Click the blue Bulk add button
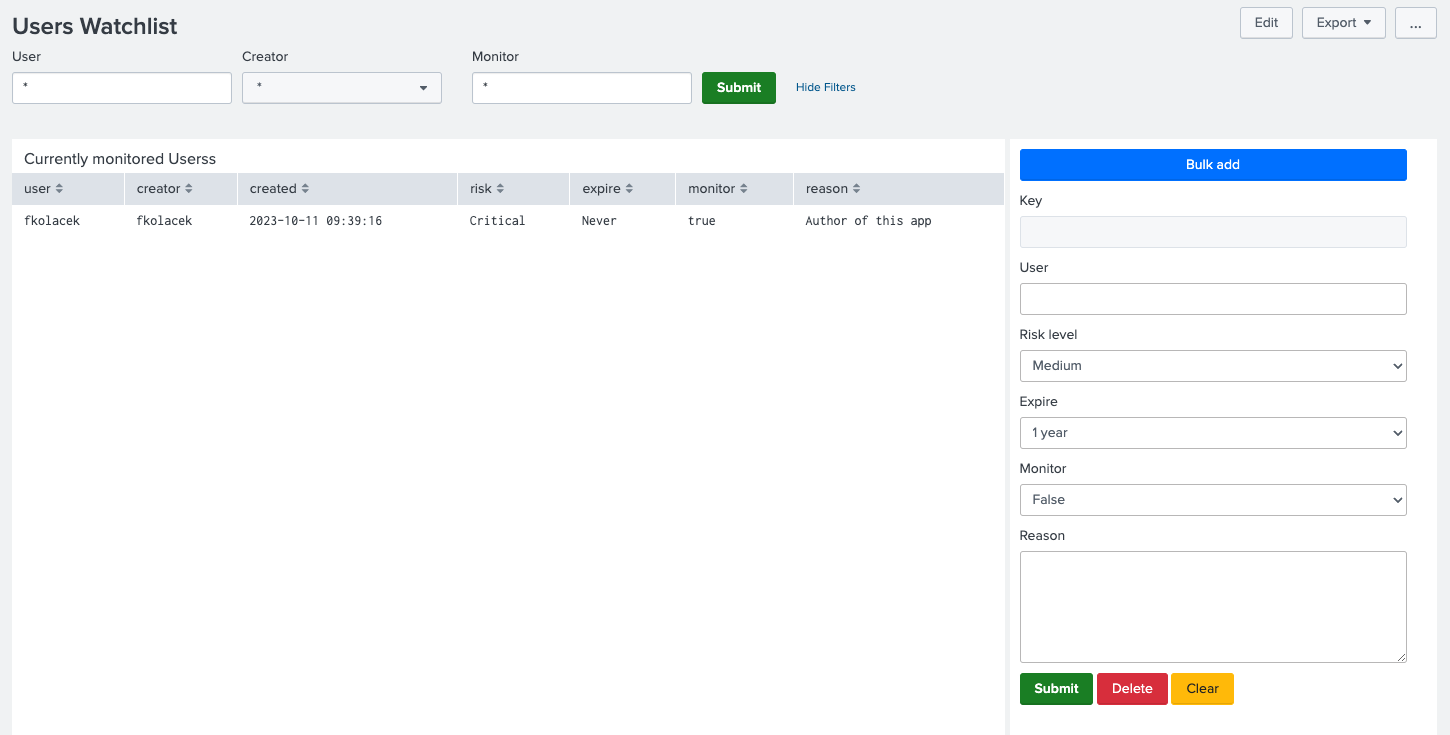 [1213, 165]
